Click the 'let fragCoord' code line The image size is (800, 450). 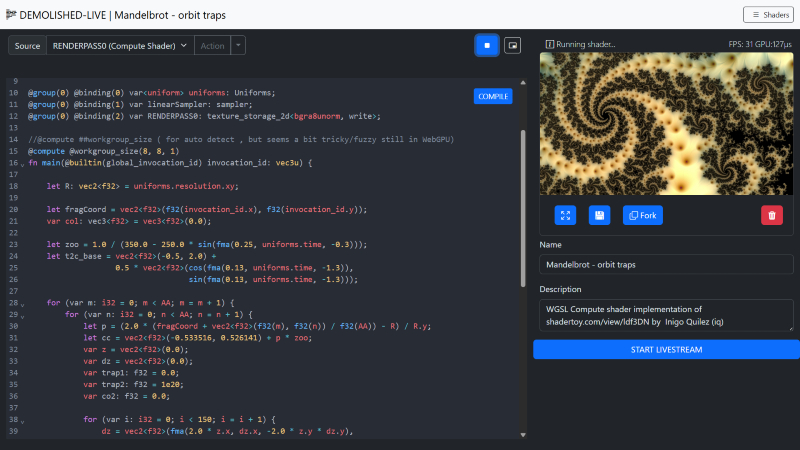207,209
